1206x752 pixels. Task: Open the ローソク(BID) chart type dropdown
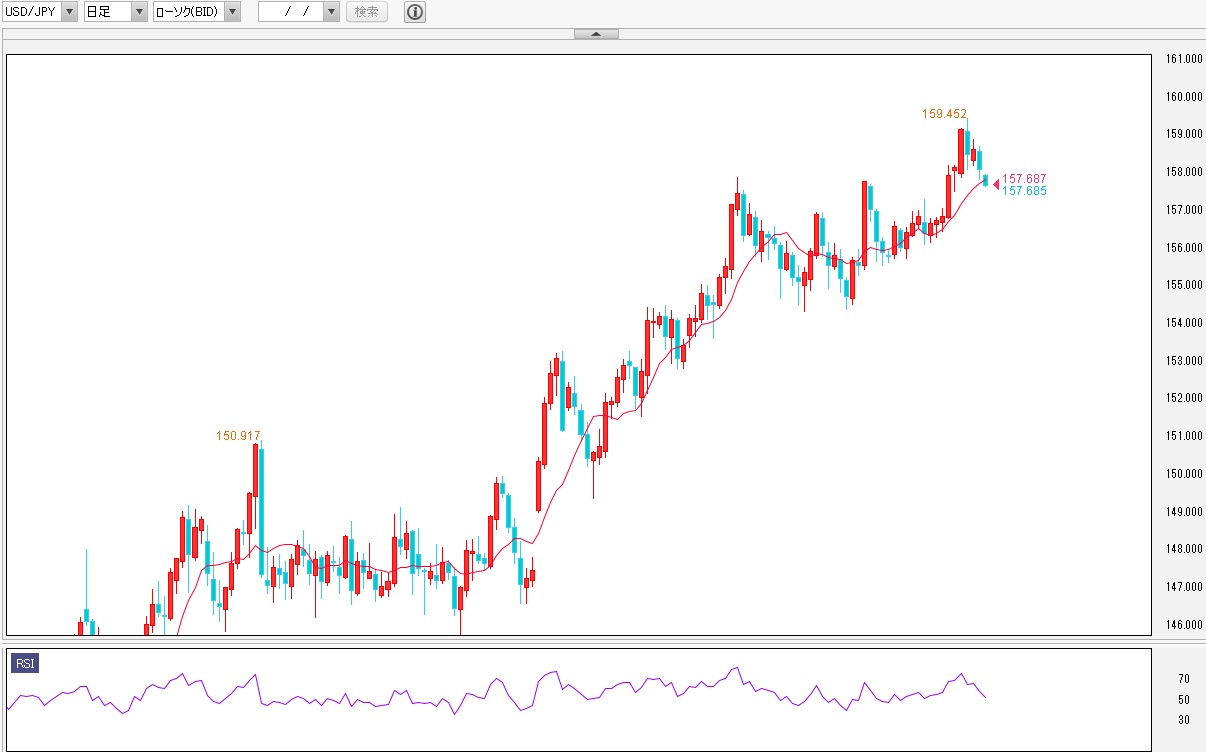point(231,12)
